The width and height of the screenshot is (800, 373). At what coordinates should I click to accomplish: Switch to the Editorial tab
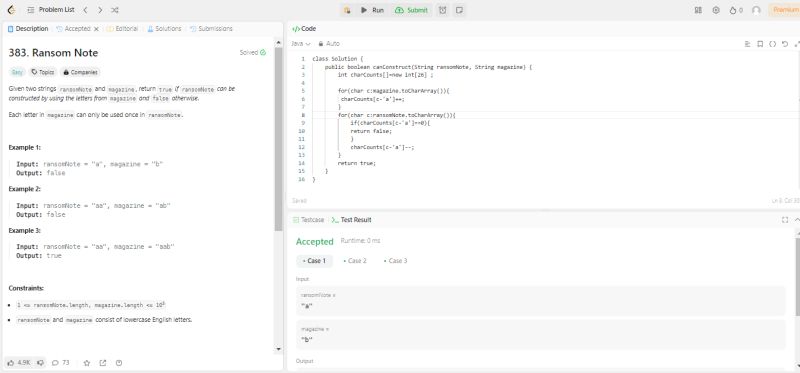click(123, 29)
